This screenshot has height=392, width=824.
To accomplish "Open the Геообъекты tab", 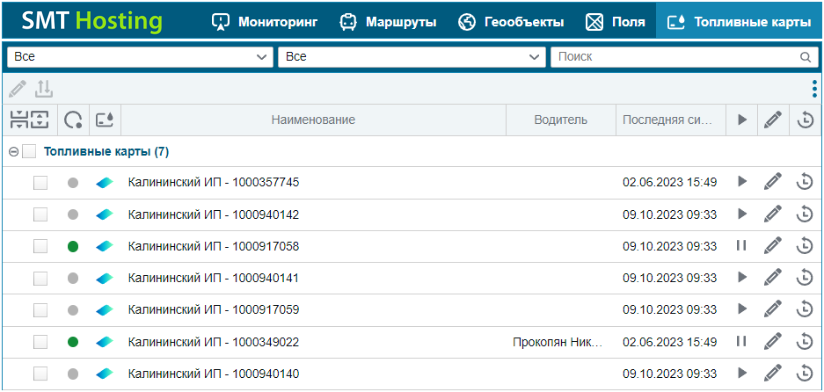I will click(511, 22).
